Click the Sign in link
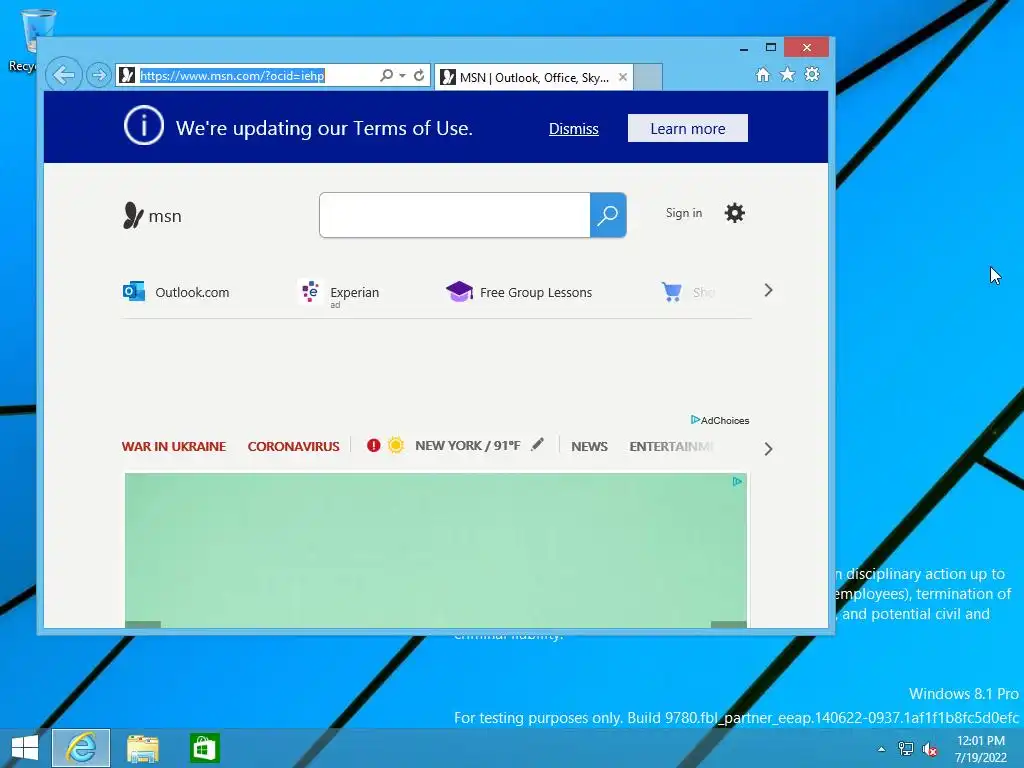Screen dimensions: 1024x768 (684, 213)
